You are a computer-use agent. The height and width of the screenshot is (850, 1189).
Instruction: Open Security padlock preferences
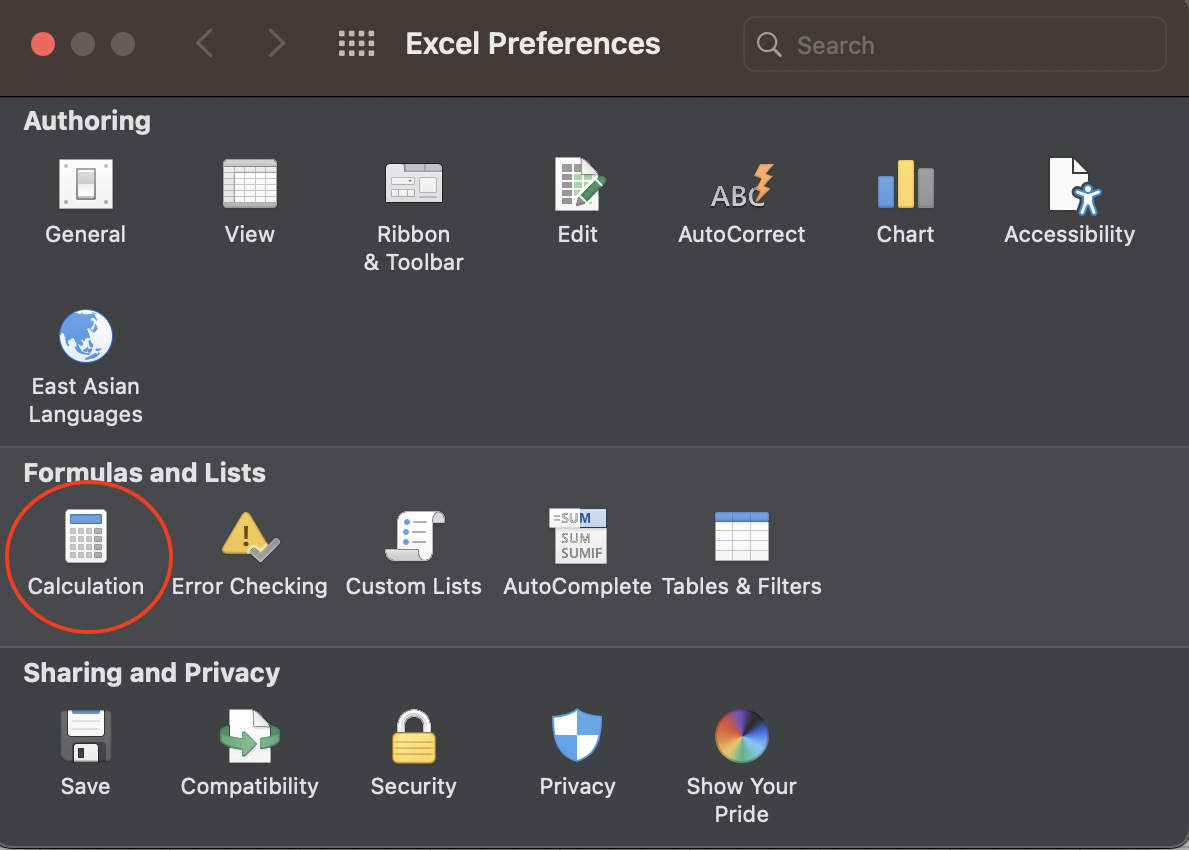click(x=413, y=737)
